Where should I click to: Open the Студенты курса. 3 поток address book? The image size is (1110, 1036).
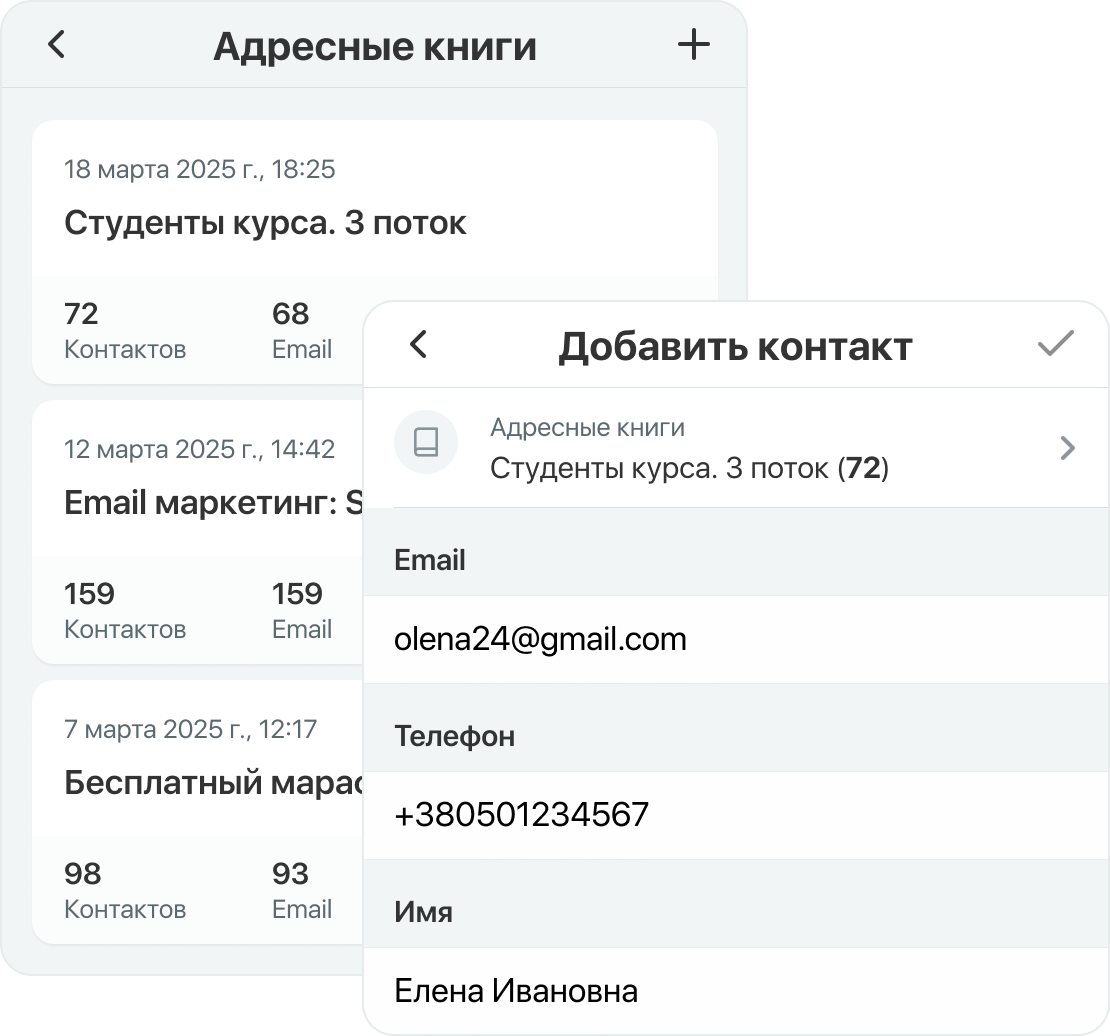pos(265,222)
